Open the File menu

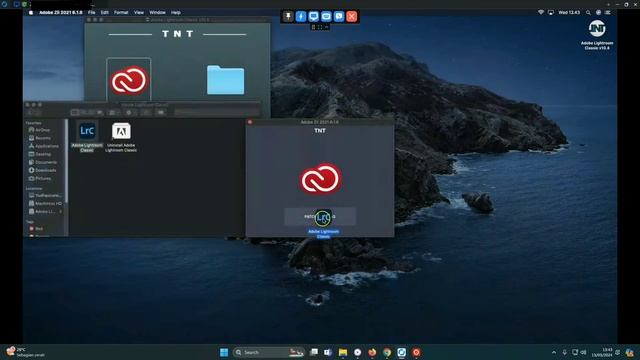(x=91, y=13)
